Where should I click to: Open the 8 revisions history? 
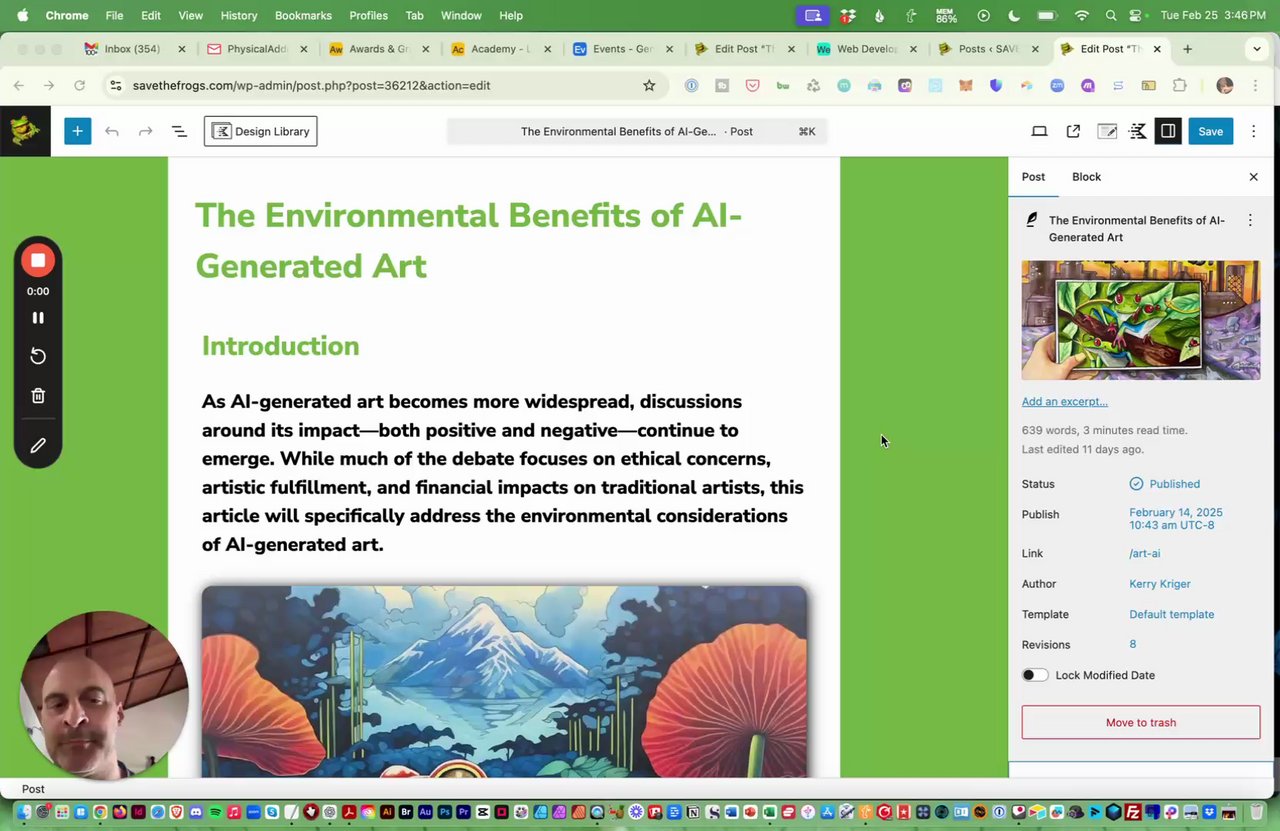click(x=1133, y=644)
